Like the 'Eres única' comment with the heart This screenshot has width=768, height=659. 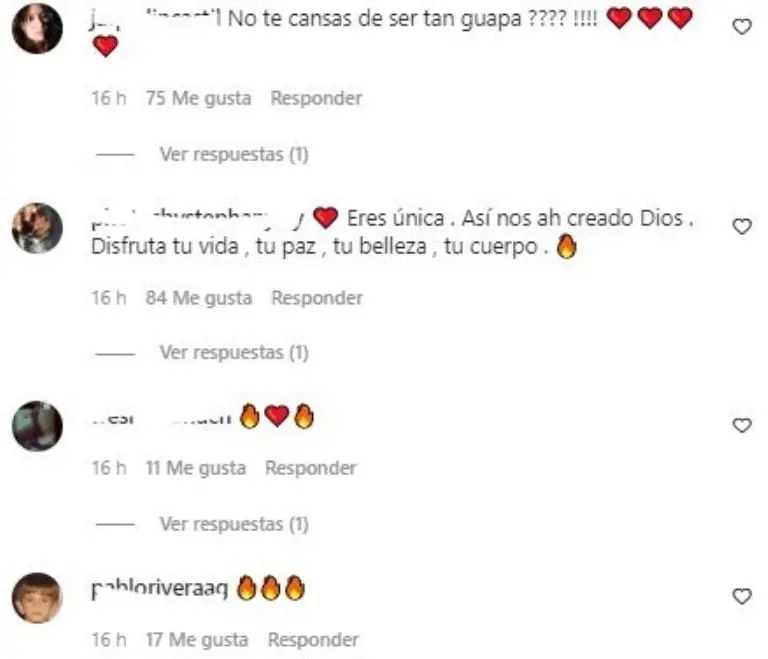click(742, 226)
